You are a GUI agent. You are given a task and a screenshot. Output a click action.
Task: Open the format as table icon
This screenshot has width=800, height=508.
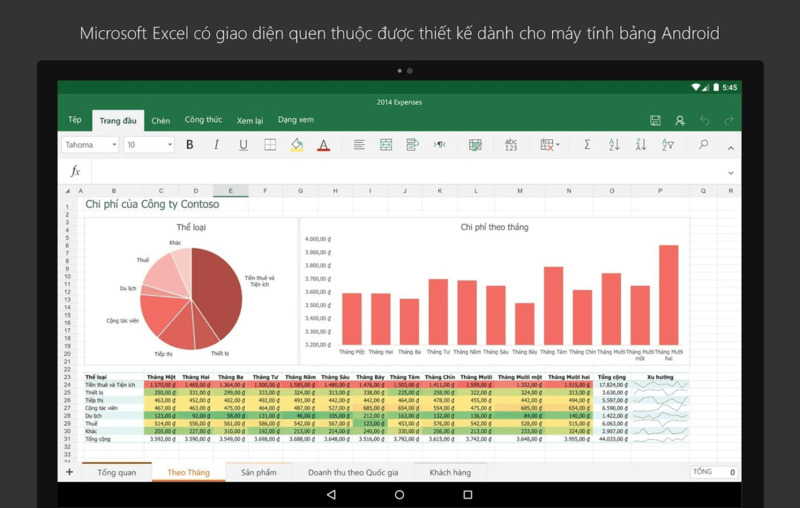point(476,145)
